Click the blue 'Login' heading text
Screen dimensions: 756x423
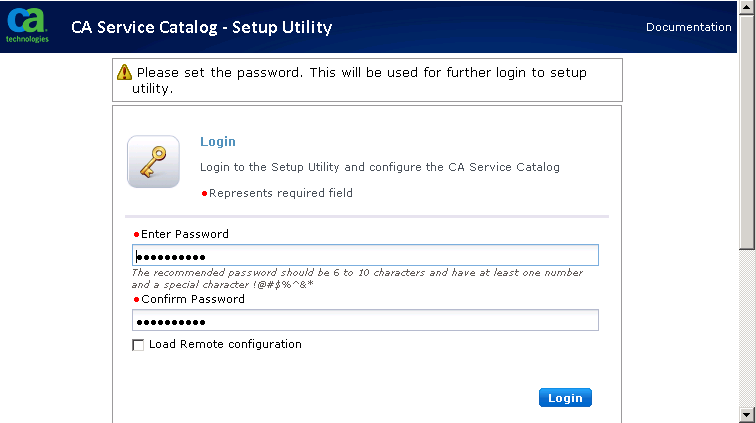[218, 142]
